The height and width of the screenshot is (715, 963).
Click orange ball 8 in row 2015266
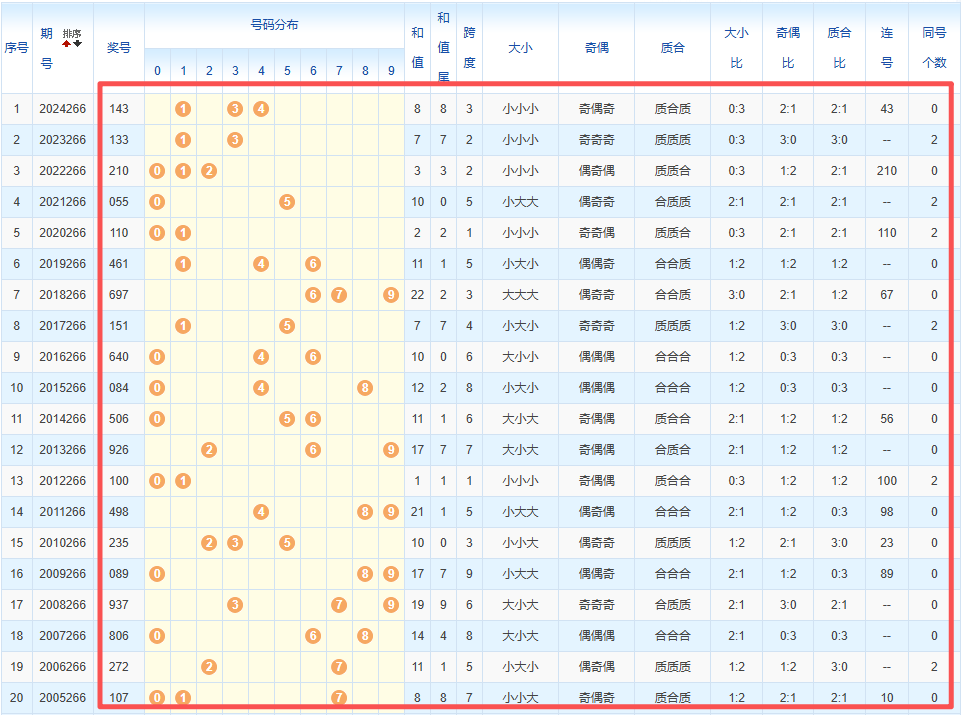[x=365, y=388]
